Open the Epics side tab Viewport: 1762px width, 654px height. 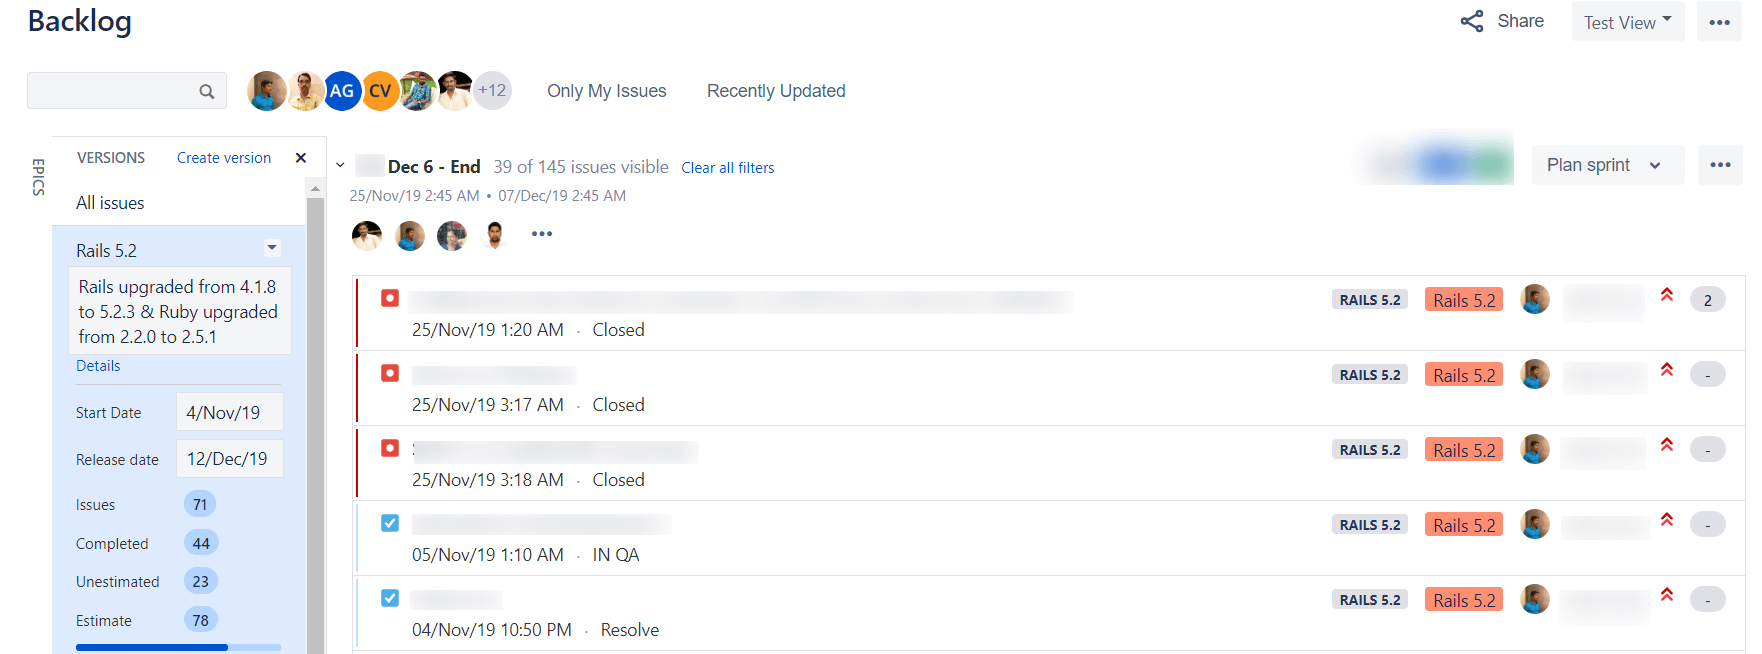pyautogui.click(x=39, y=177)
